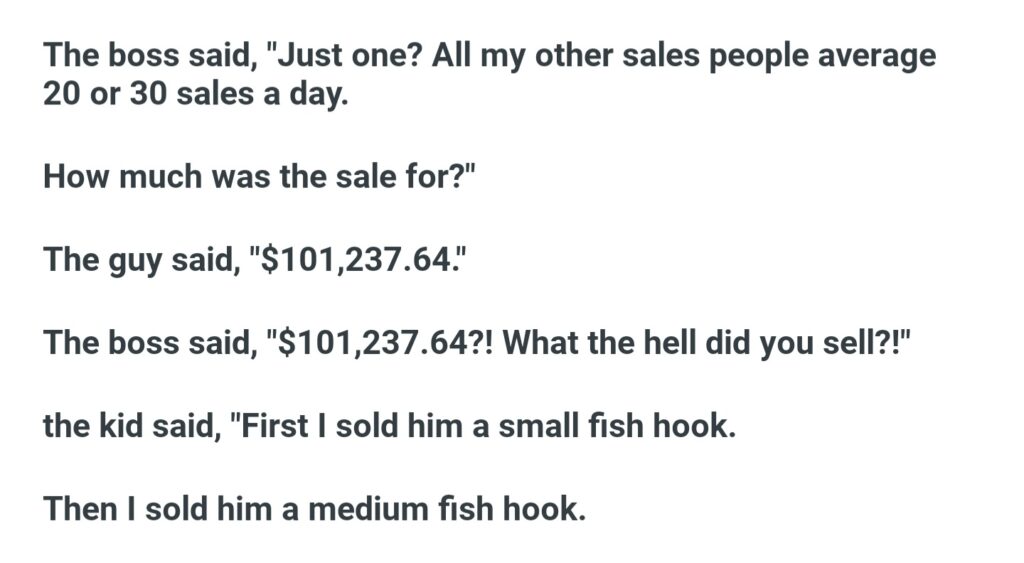Click the line "How much was the sale for?"
The image size is (1024, 563).
click(260, 179)
